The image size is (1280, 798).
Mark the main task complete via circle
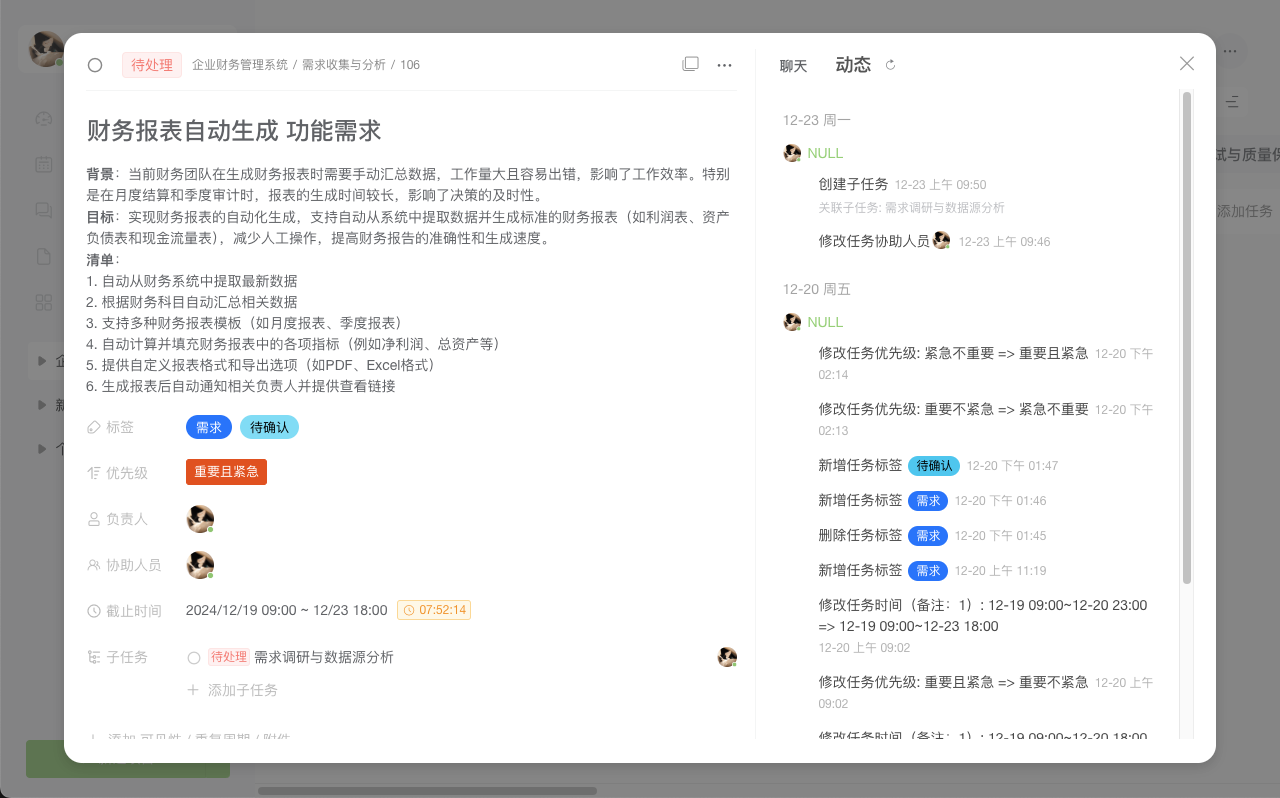click(x=95, y=65)
